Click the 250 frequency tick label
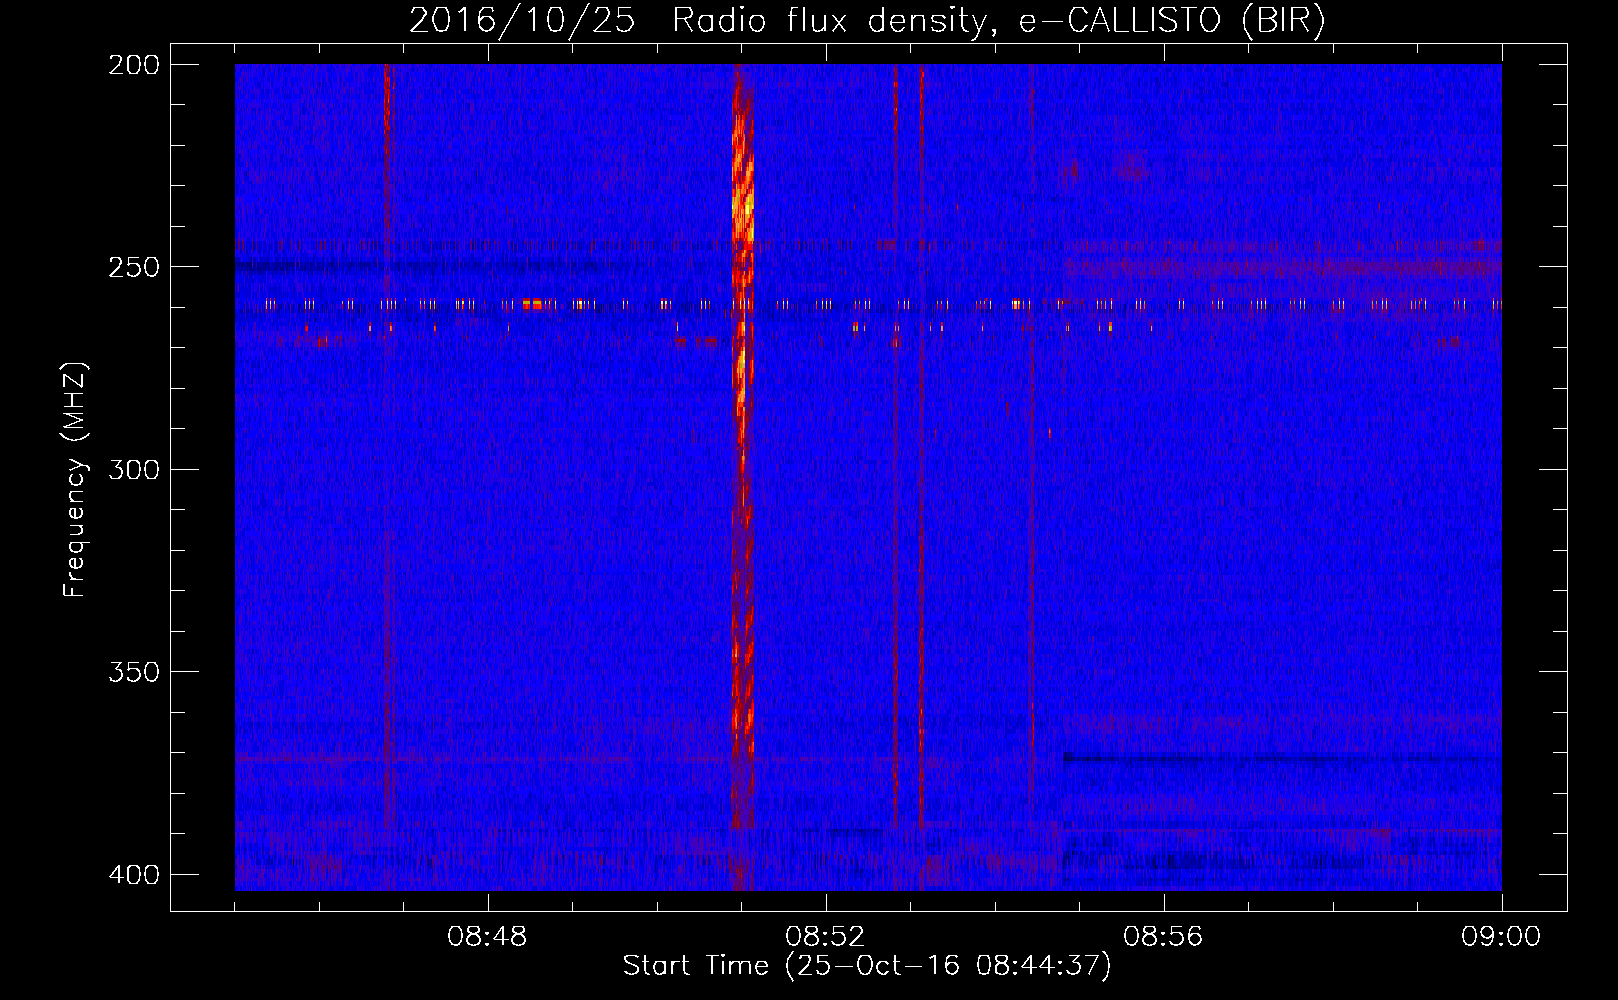 click(x=133, y=267)
